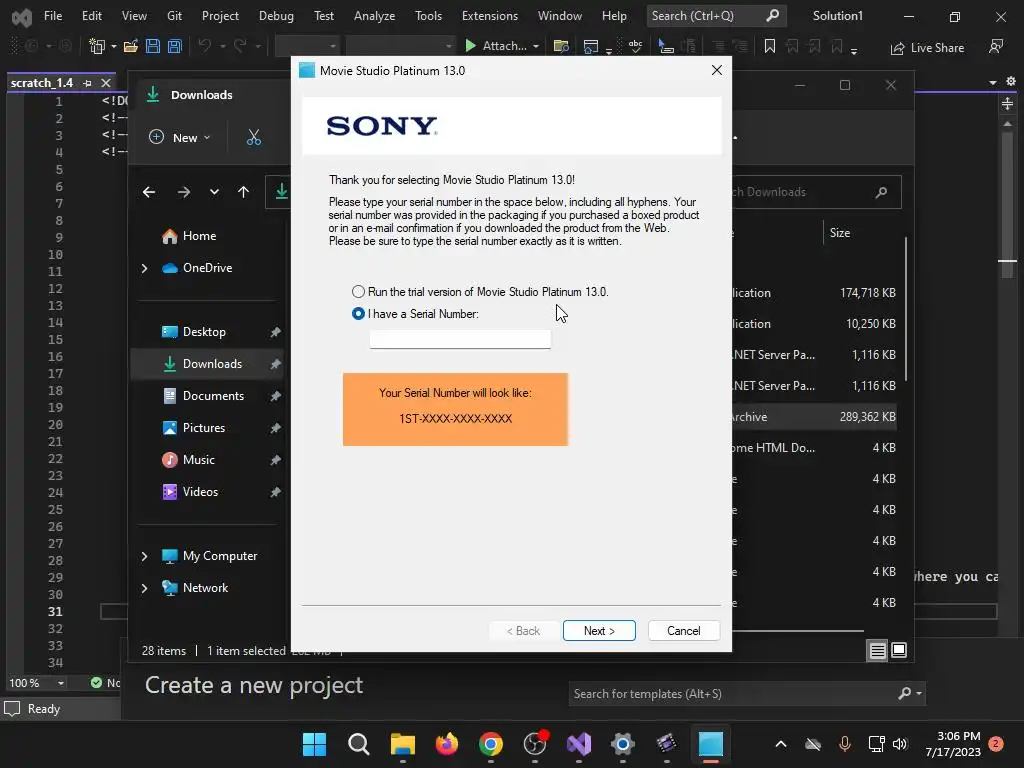This screenshot has width=1024, height=768.
Task: Click the New Project toolbar icon
Action: 97,46
